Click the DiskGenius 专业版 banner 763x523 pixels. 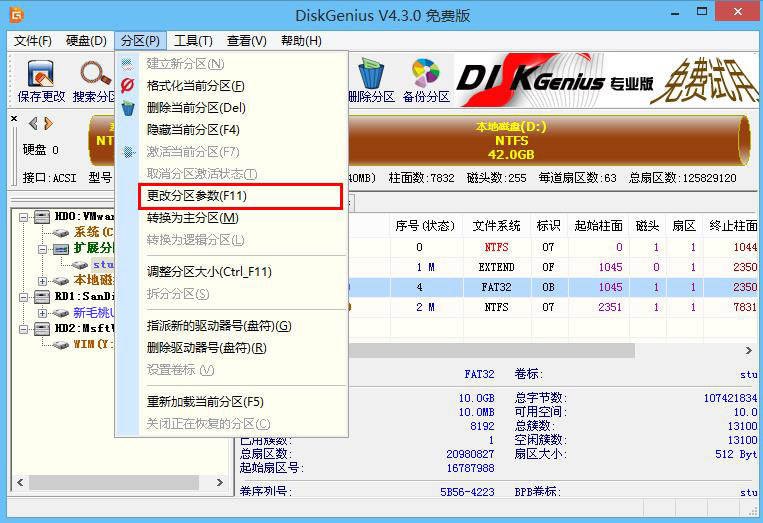(606, 79)
